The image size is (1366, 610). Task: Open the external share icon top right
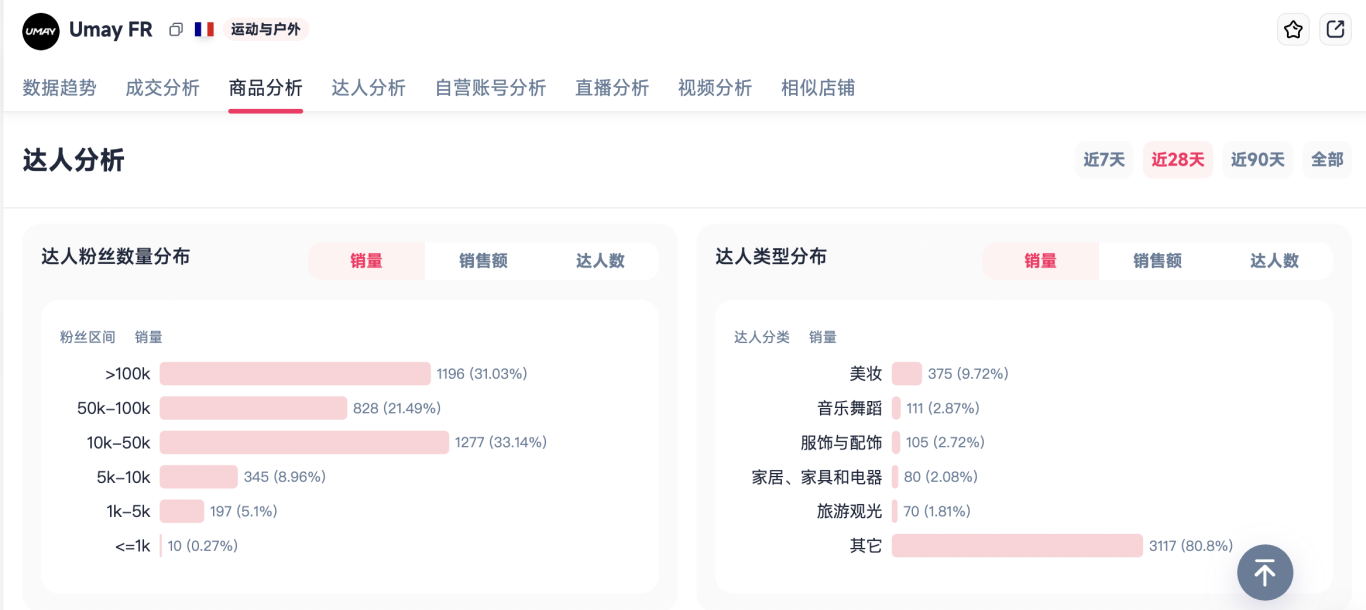[x=1335, y=29]
